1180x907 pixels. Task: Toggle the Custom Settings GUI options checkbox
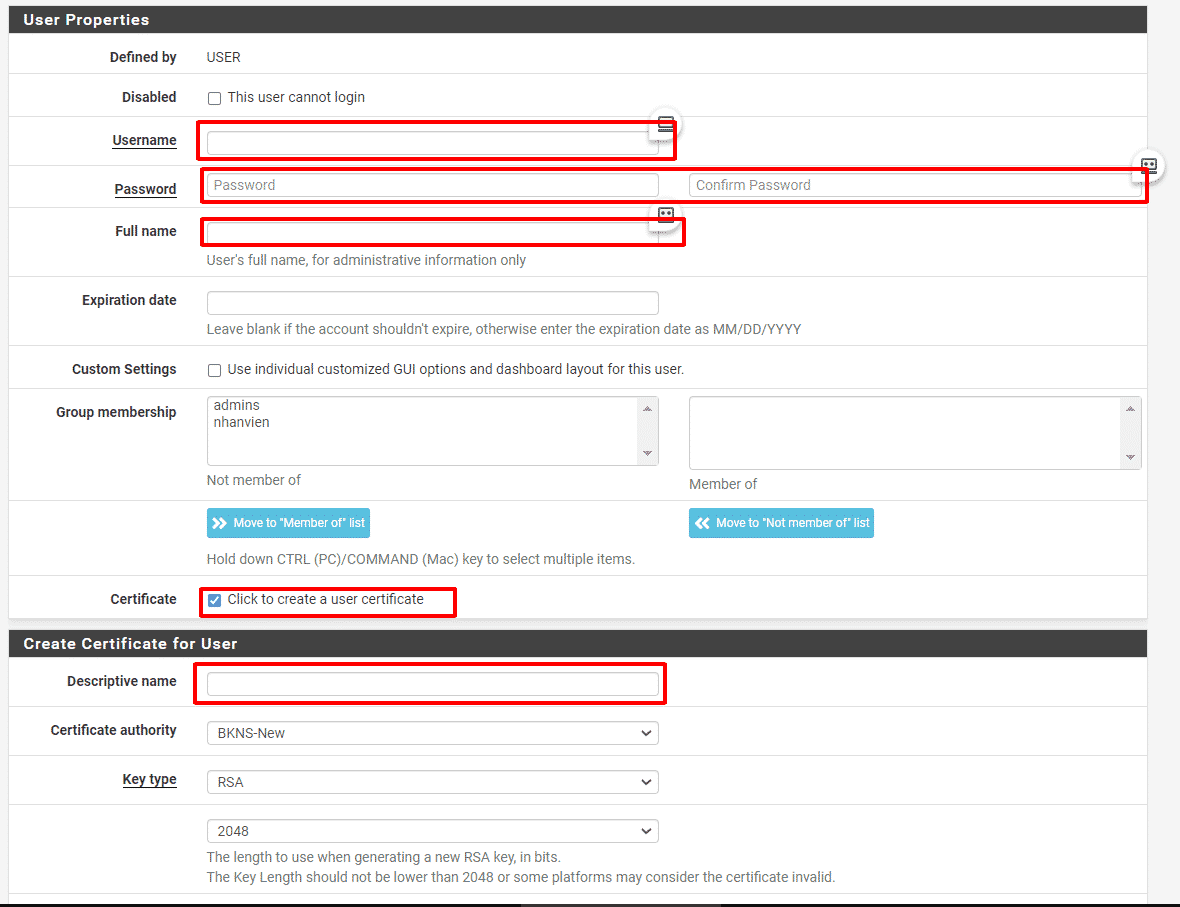pyautogui.click(x=214, y=370)
